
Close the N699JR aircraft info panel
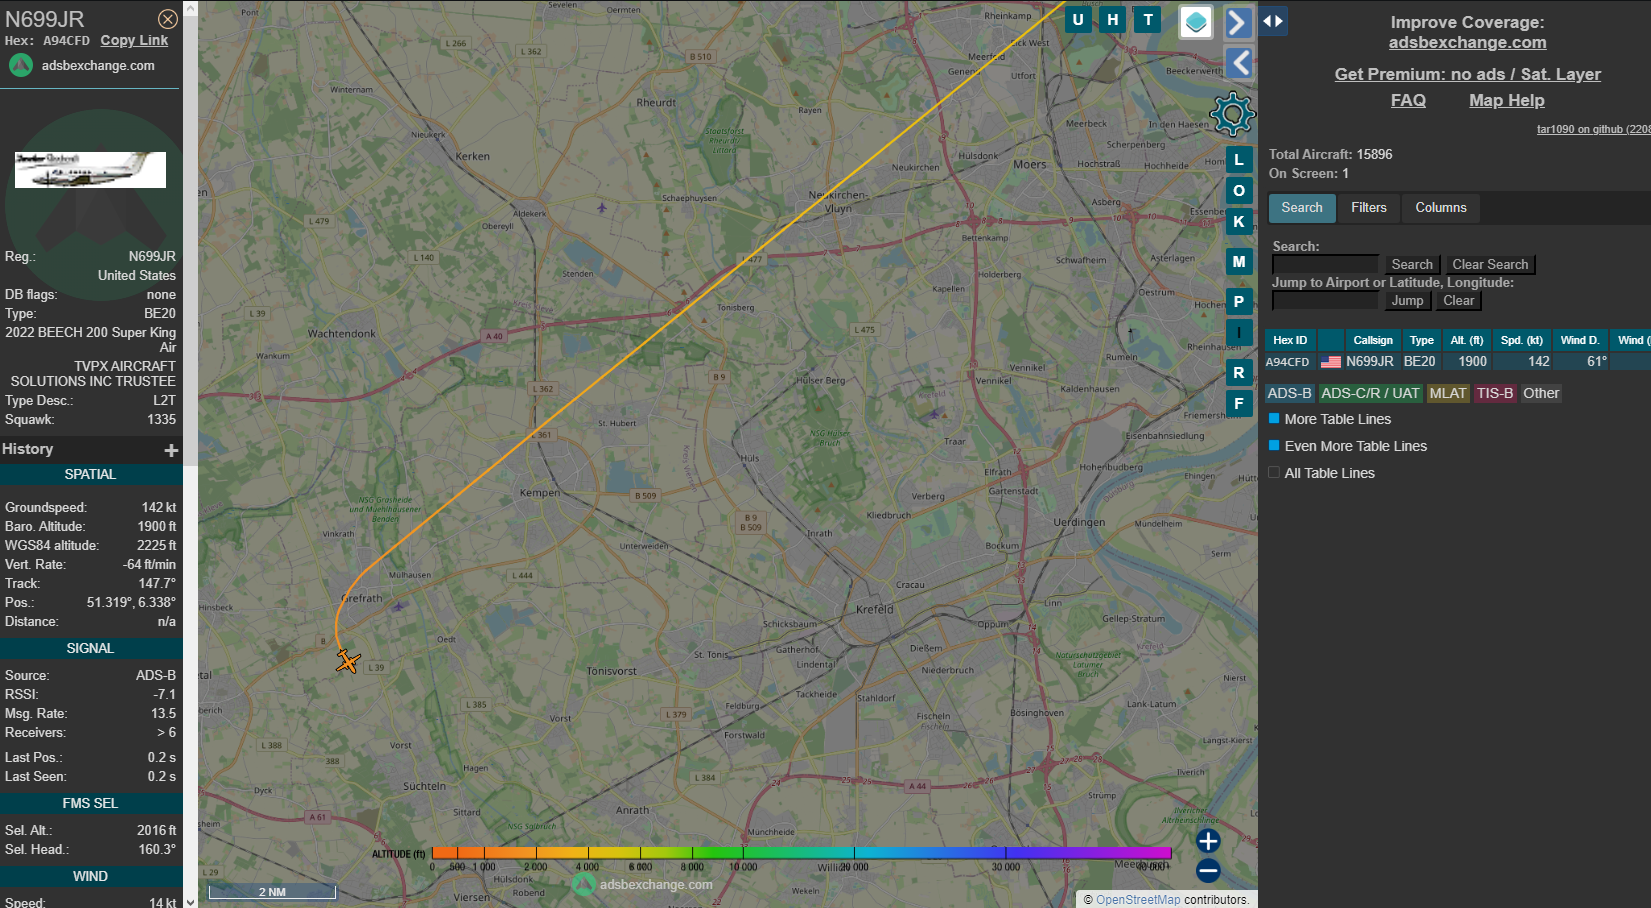tap(168, 19)
